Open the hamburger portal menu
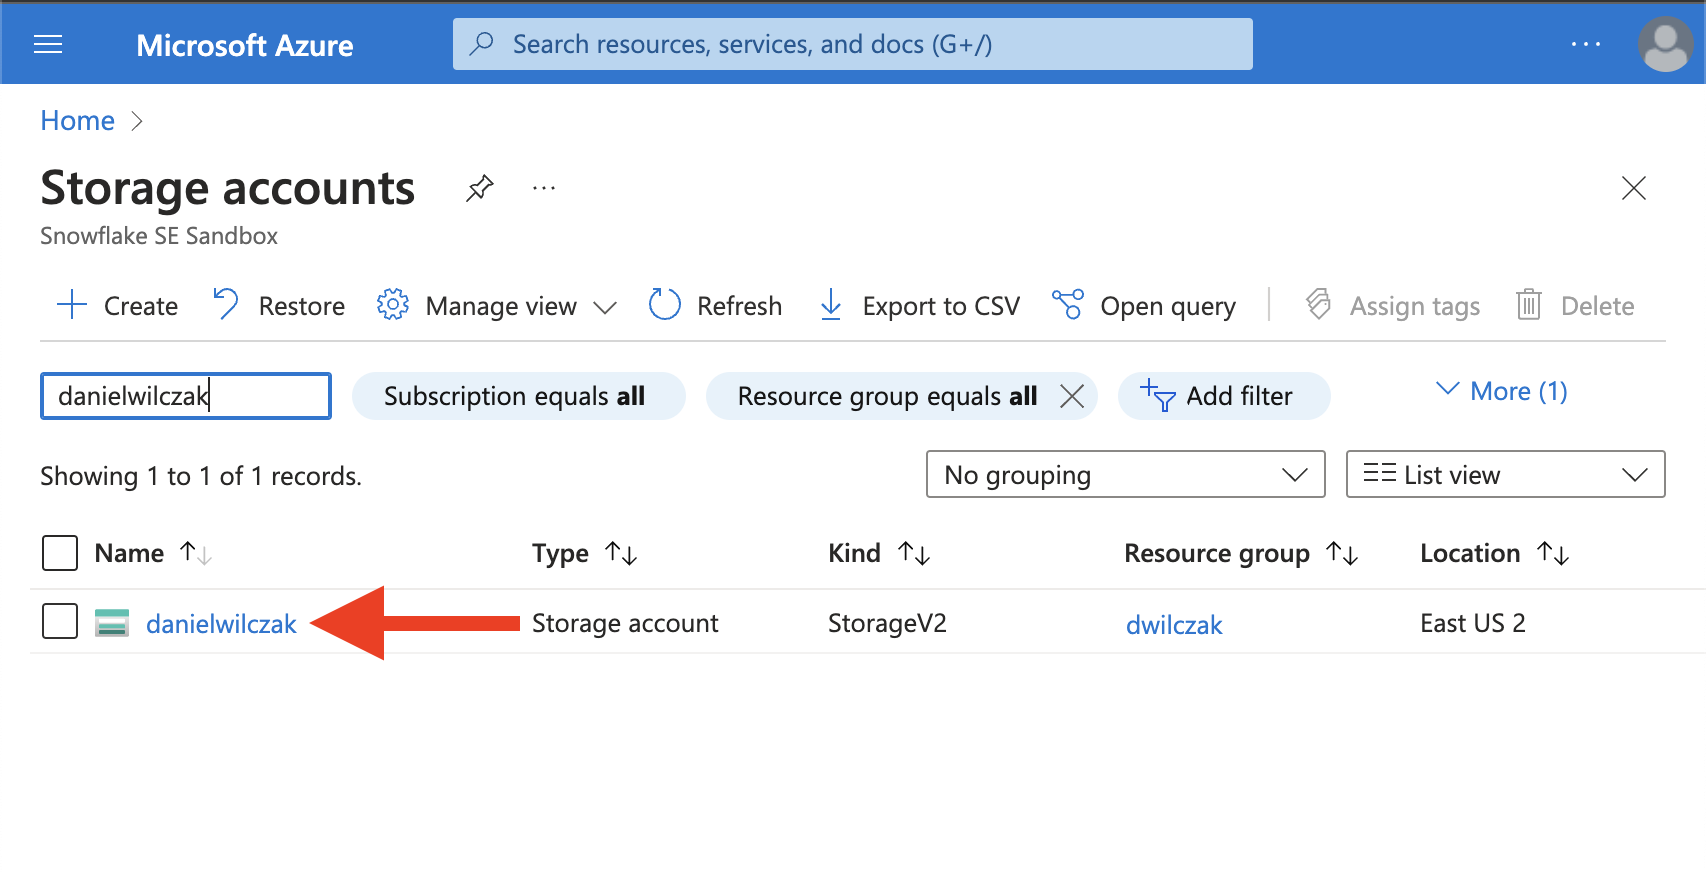This screenshot has width=1706, height=872. pos(48,44)
